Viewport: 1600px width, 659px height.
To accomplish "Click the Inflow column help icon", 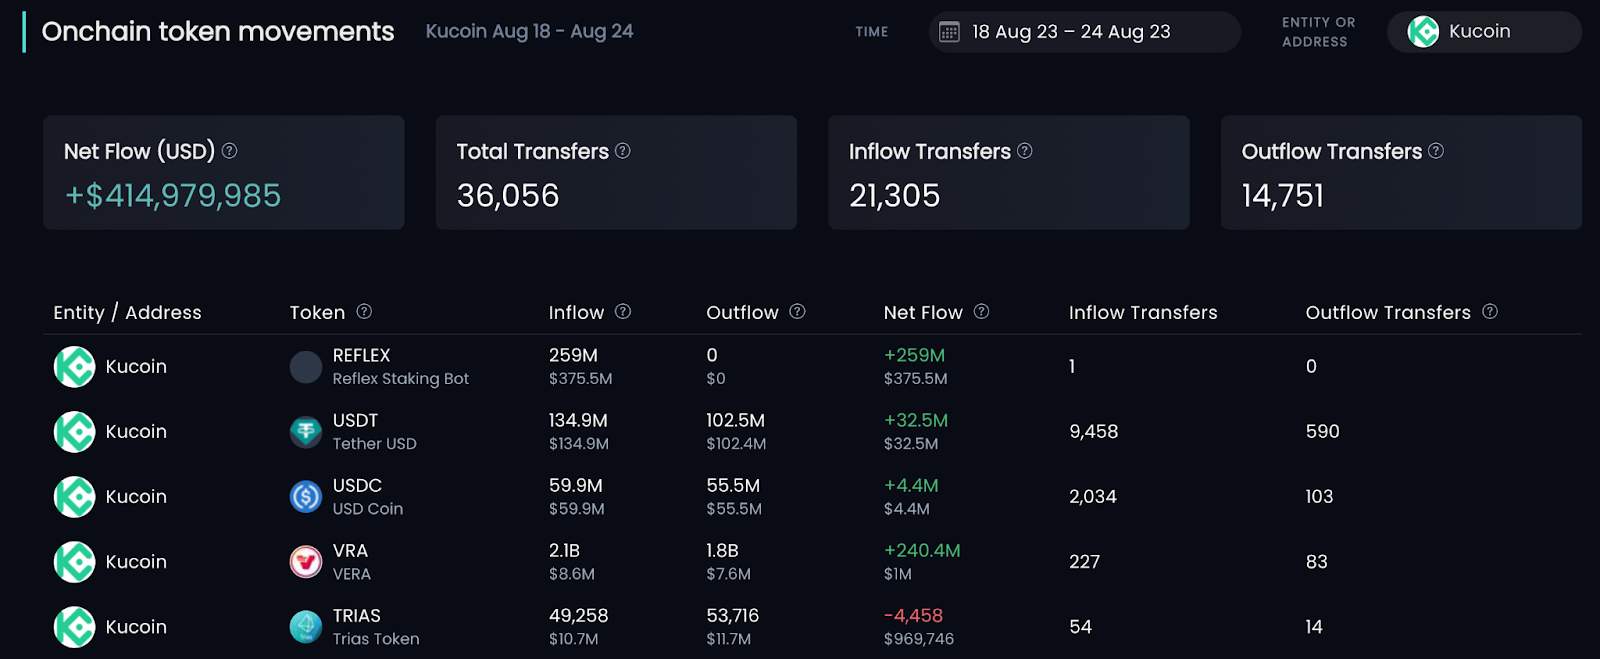I will 623,312.
